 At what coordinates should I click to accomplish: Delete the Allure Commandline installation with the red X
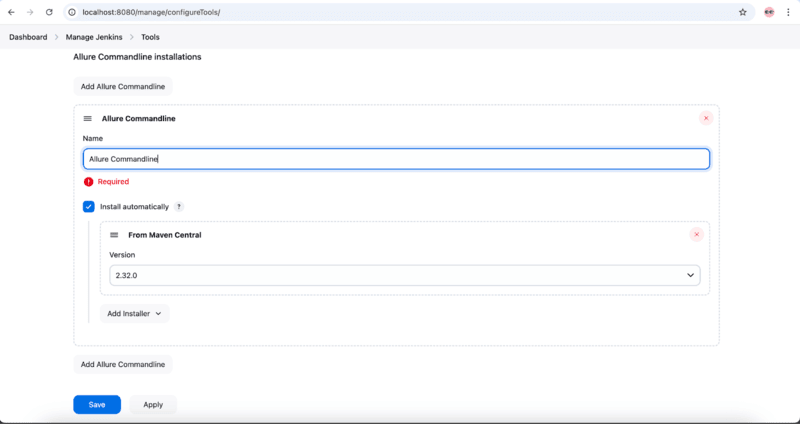pos(706,118)
